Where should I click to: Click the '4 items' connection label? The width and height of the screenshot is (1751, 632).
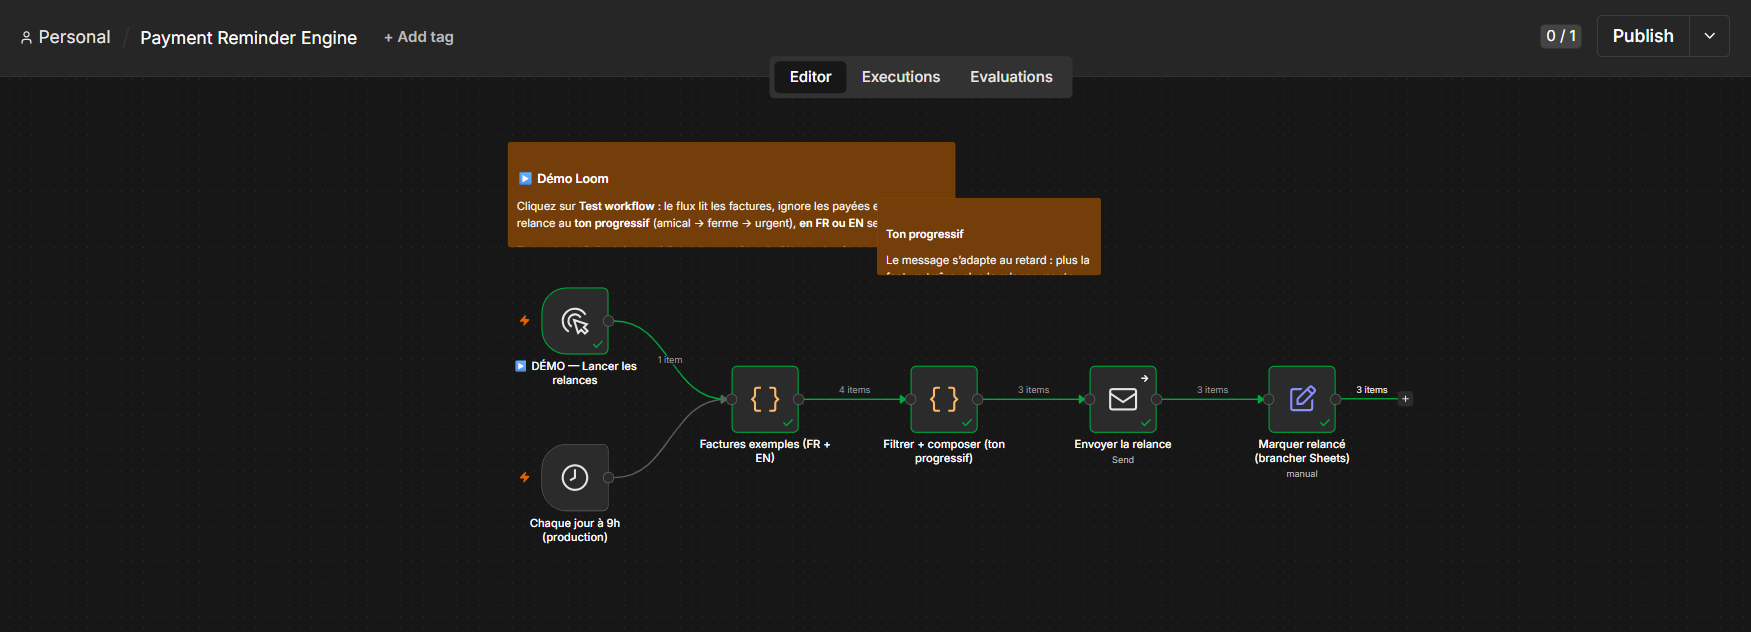point(854,390)
